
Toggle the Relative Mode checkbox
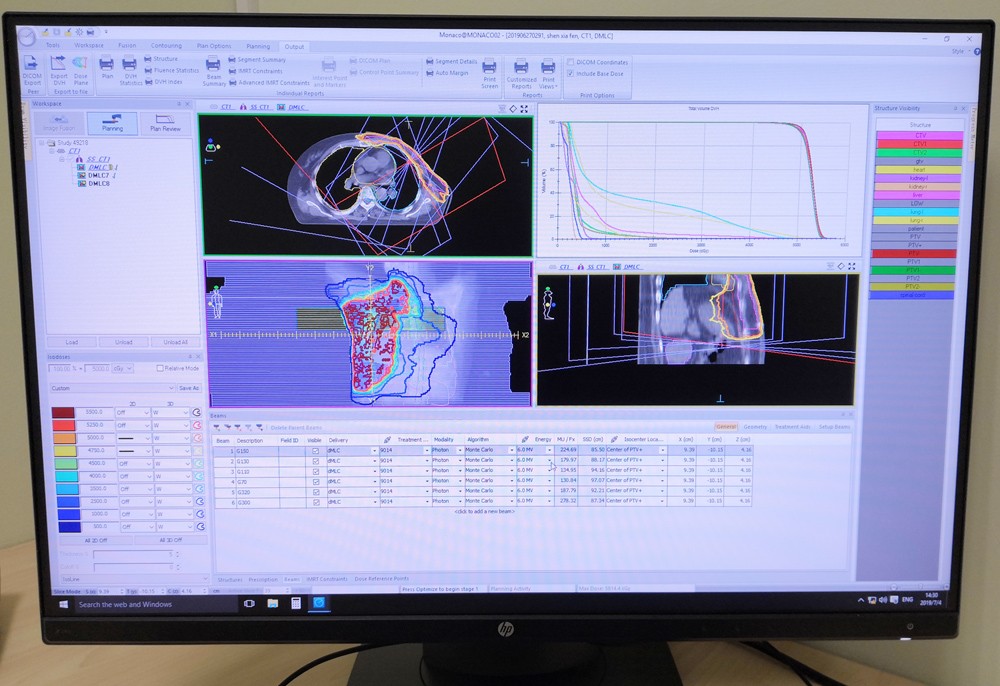(x=159, y=368)
